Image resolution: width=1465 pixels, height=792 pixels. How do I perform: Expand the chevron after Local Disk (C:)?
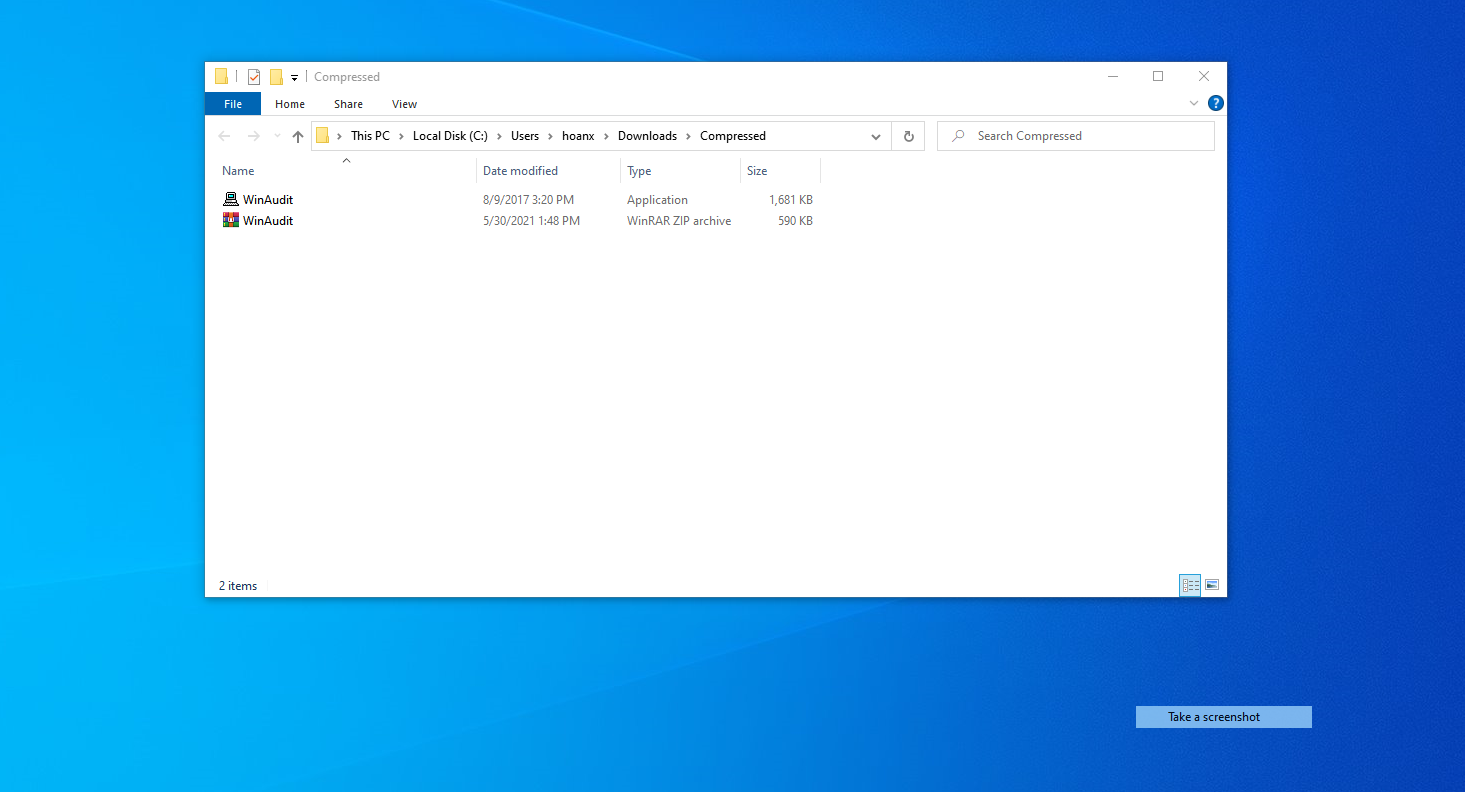tap(499, 136)
